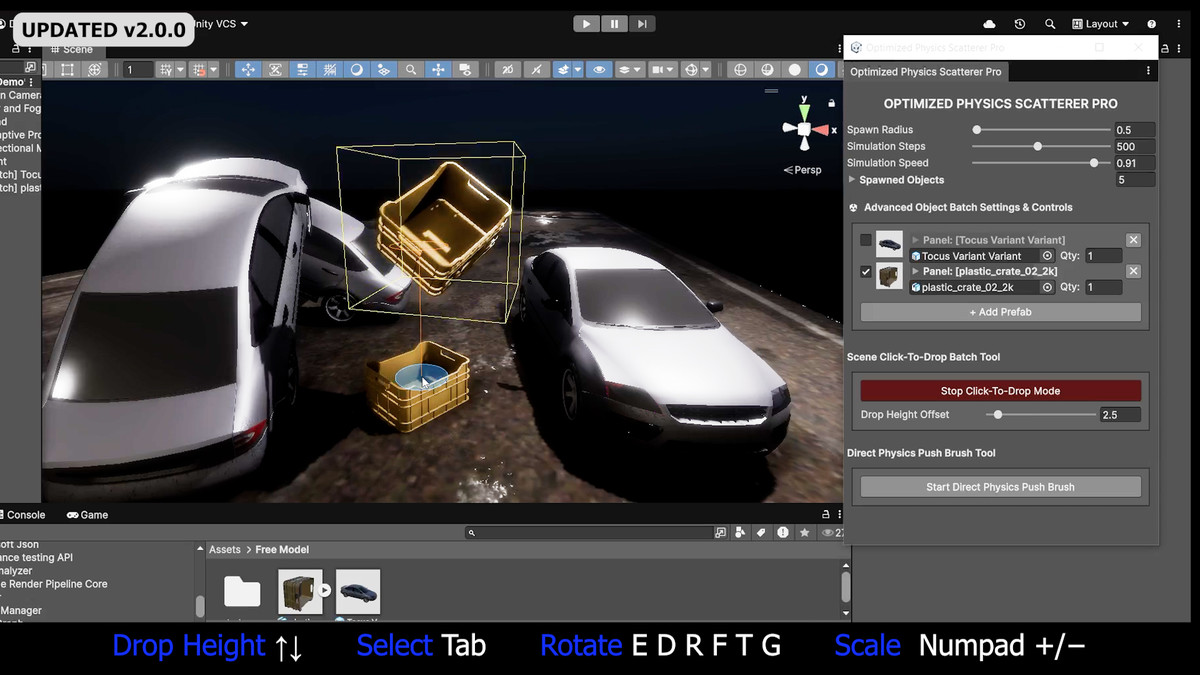Click the Step frame button
The width and height of the screenshot is (1200, 675).
point(642,24)
